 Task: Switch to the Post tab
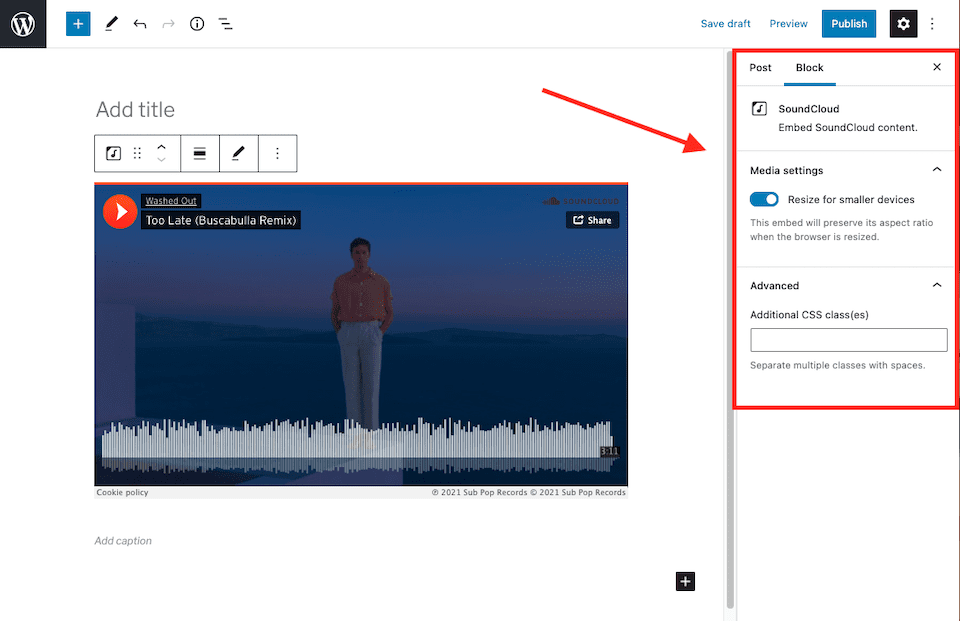[x=760, y=67]
